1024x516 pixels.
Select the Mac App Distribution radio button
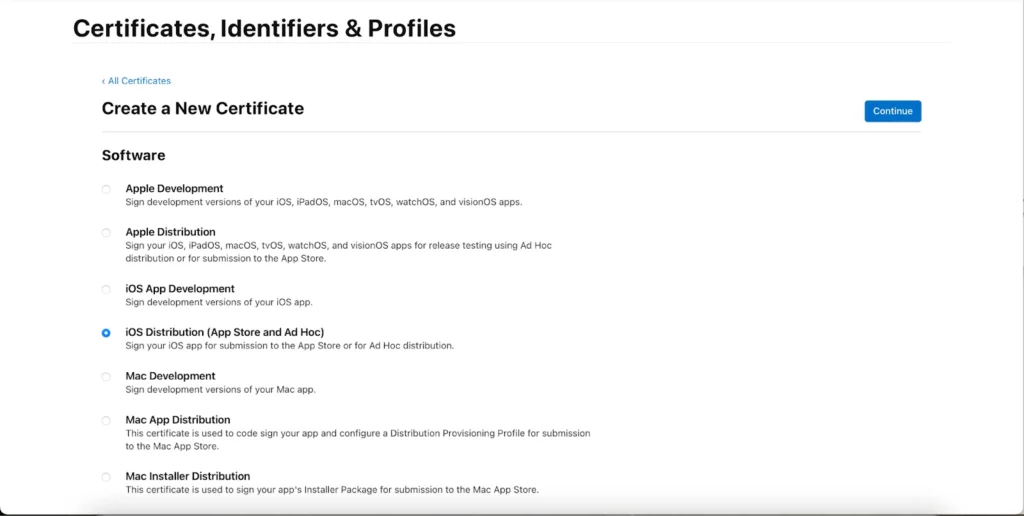point(106,421)
